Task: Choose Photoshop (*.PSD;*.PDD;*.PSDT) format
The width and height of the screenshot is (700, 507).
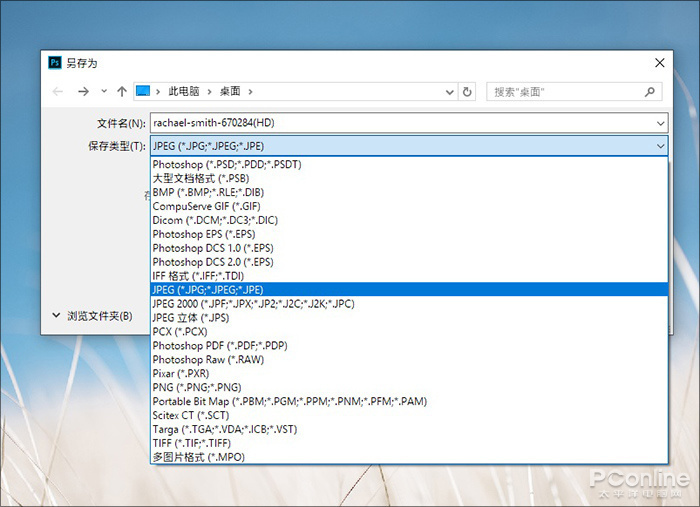Action: [x=409, y=164]
